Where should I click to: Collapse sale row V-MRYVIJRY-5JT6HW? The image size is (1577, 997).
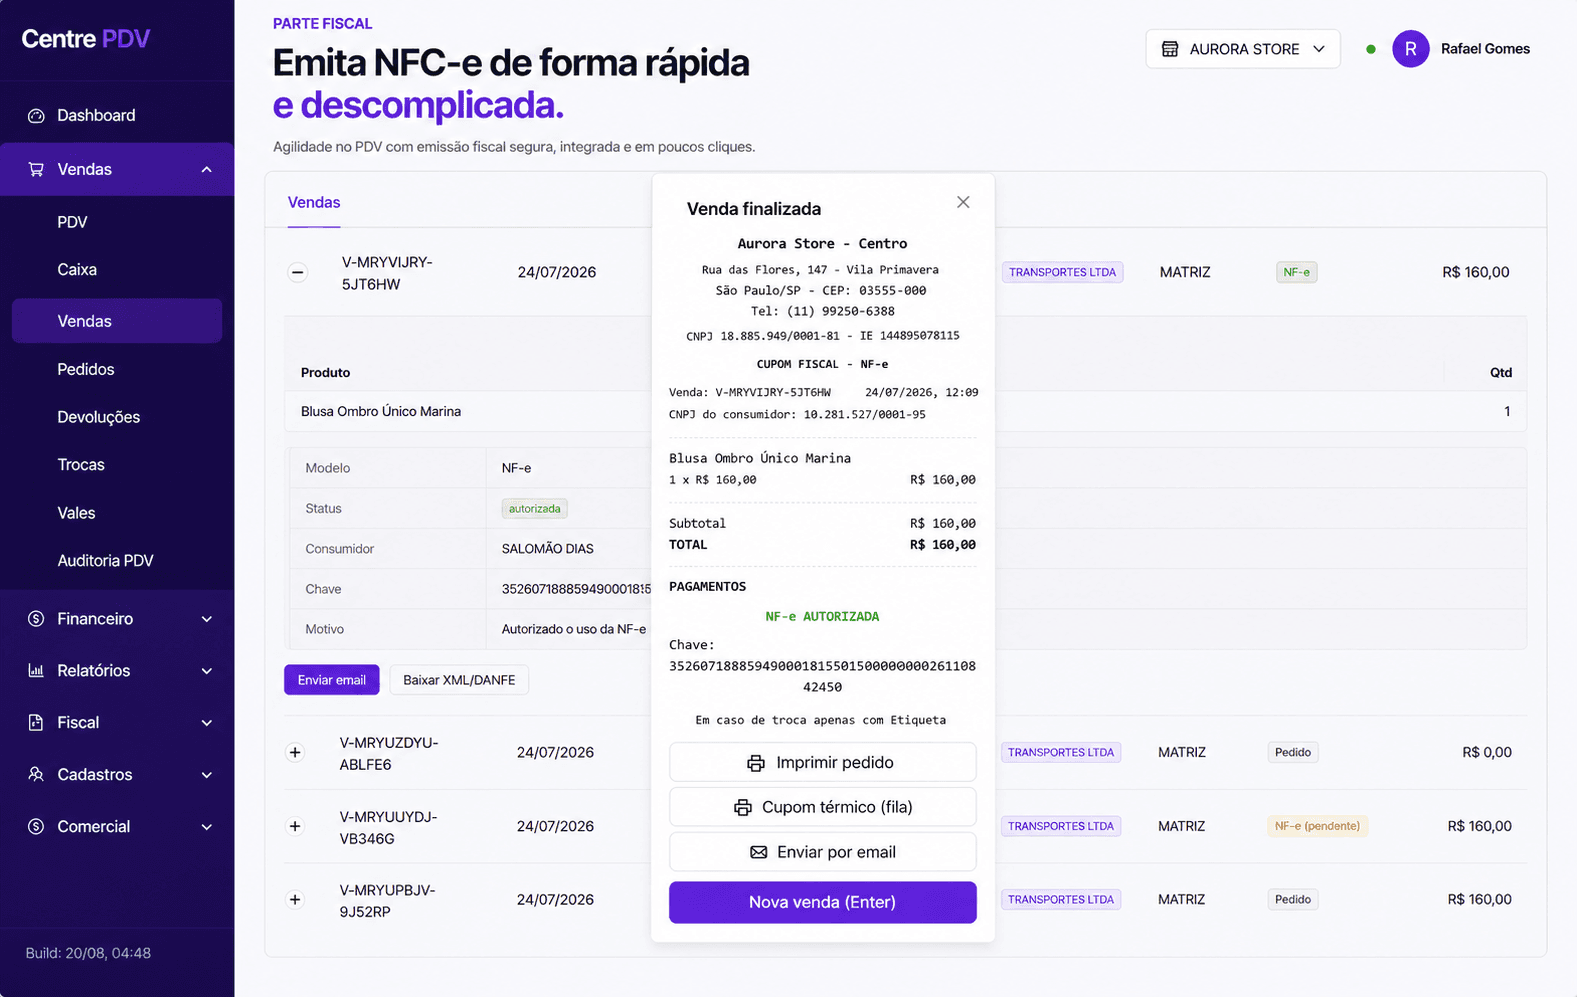click(298, 272)
